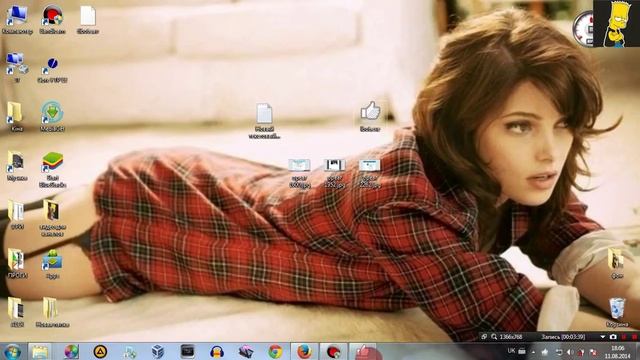This screenshot has width=640, height=360.
Task: Open the taskbar clock showing 18:06
Action: 618,352
